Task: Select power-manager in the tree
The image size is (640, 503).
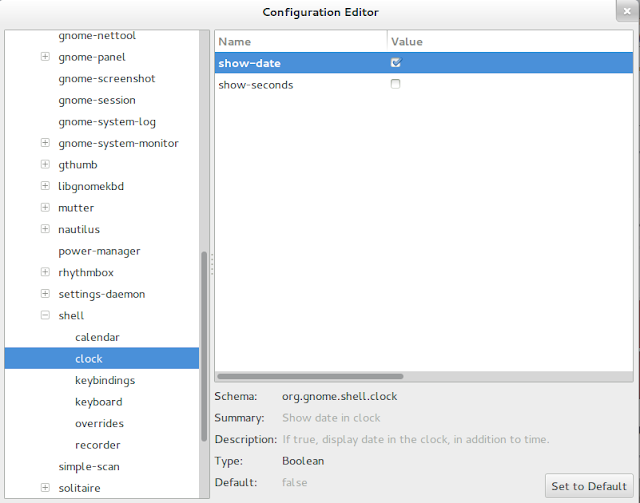Action: (x=99, y=251)
